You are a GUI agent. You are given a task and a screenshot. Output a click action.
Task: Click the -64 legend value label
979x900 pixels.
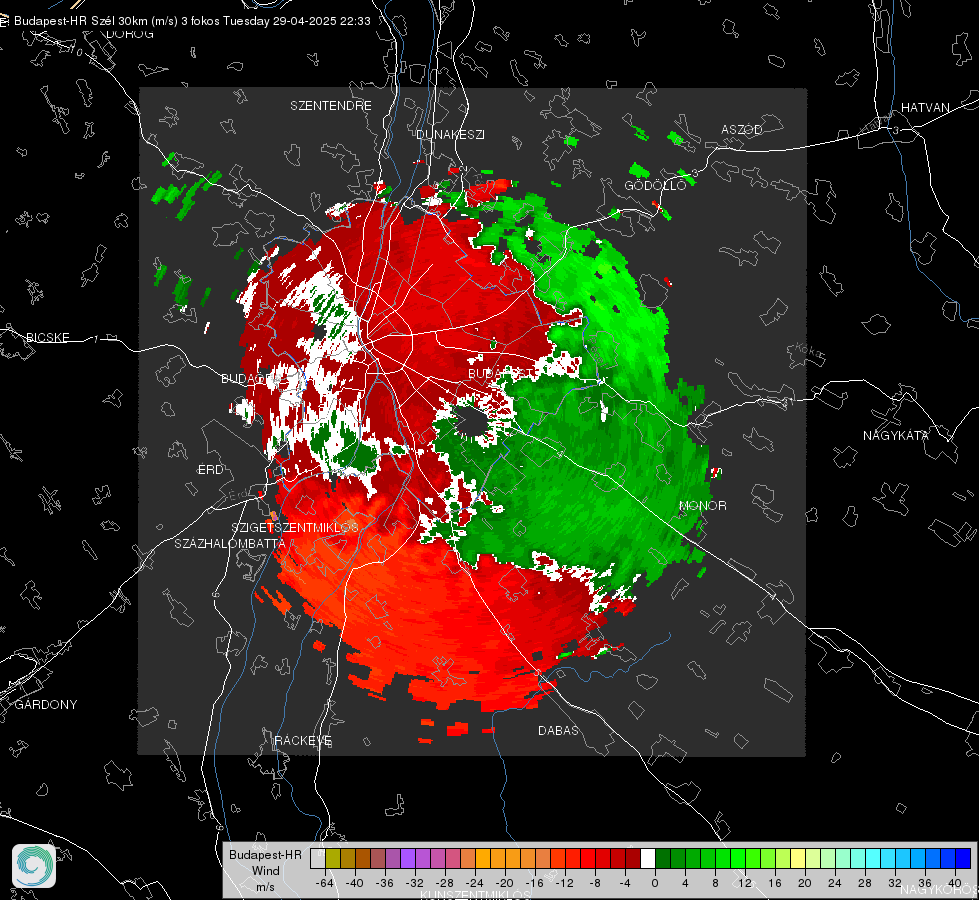tap(324, 883)
